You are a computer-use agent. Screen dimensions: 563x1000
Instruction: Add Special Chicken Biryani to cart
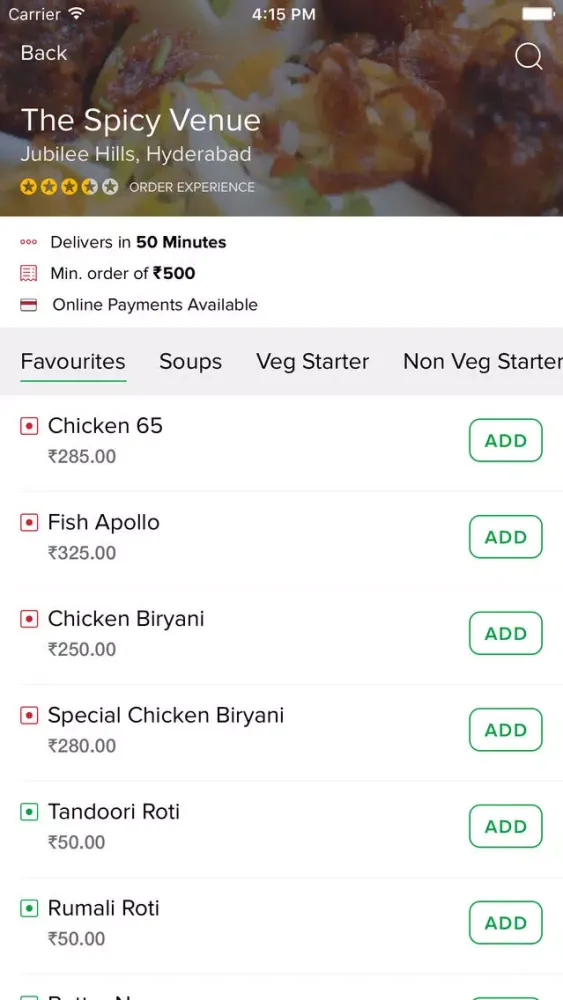(506, 730)
